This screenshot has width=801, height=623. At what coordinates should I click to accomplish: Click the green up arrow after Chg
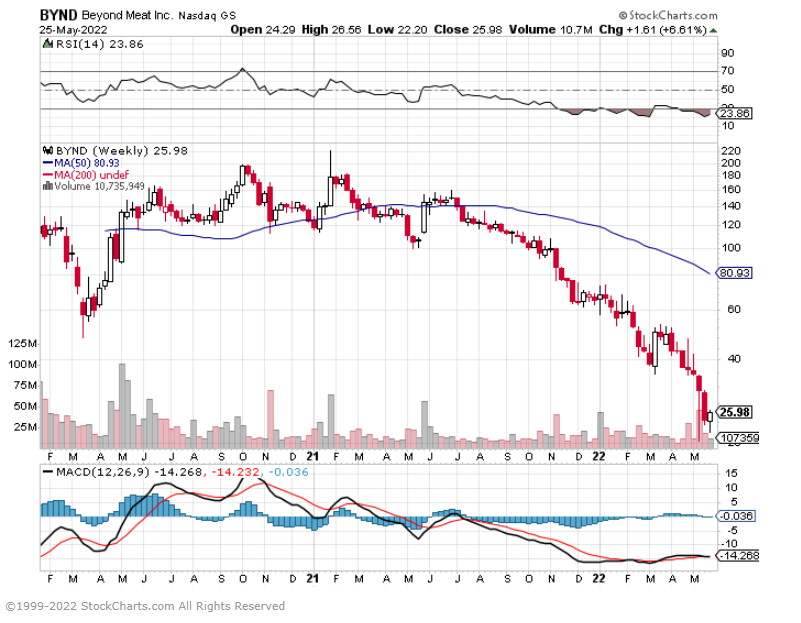tap(713, 30)
